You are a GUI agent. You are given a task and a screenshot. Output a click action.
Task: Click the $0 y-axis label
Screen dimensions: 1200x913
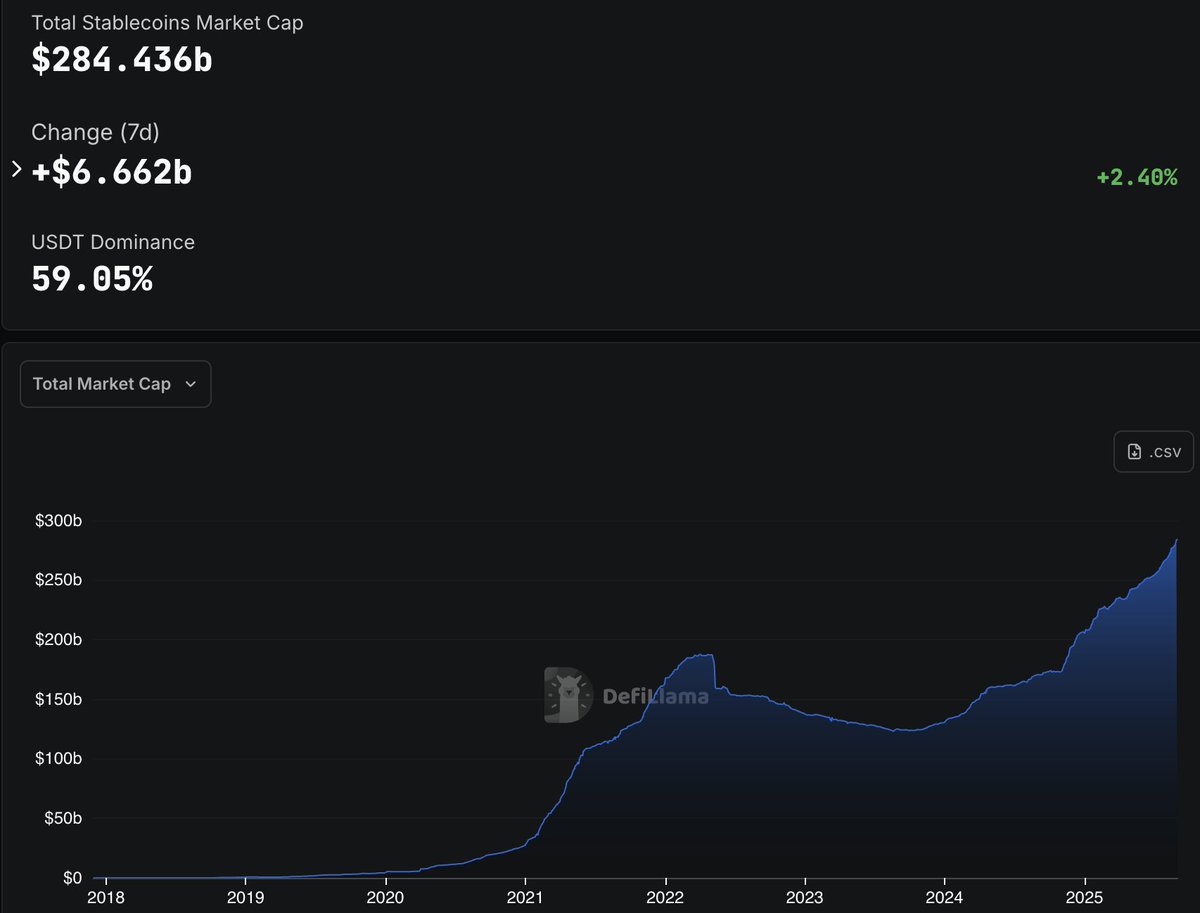coord(72,878)
